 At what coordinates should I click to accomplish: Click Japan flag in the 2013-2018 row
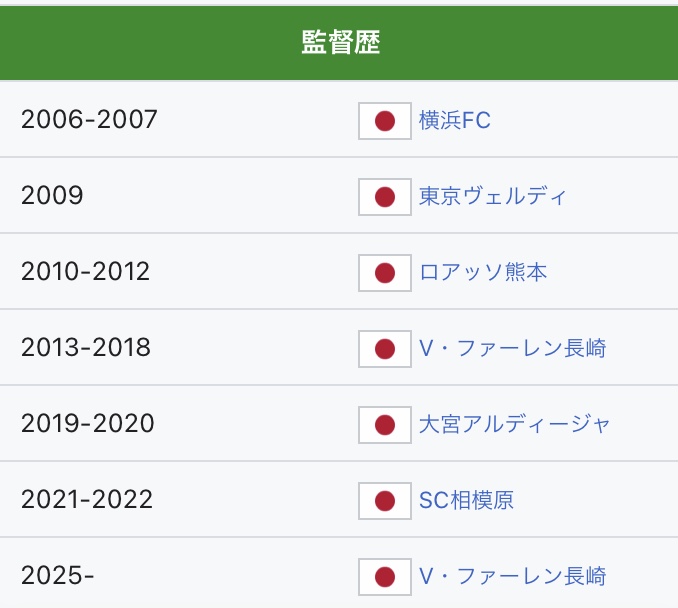pos(385,349)
